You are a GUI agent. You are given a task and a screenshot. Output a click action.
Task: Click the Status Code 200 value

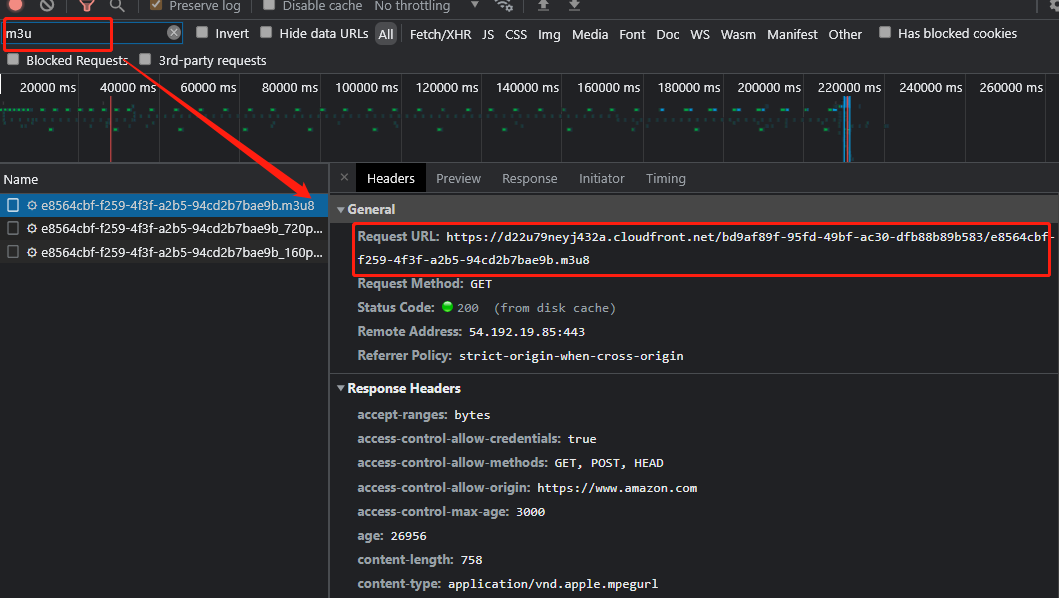(x=468, y=308)
